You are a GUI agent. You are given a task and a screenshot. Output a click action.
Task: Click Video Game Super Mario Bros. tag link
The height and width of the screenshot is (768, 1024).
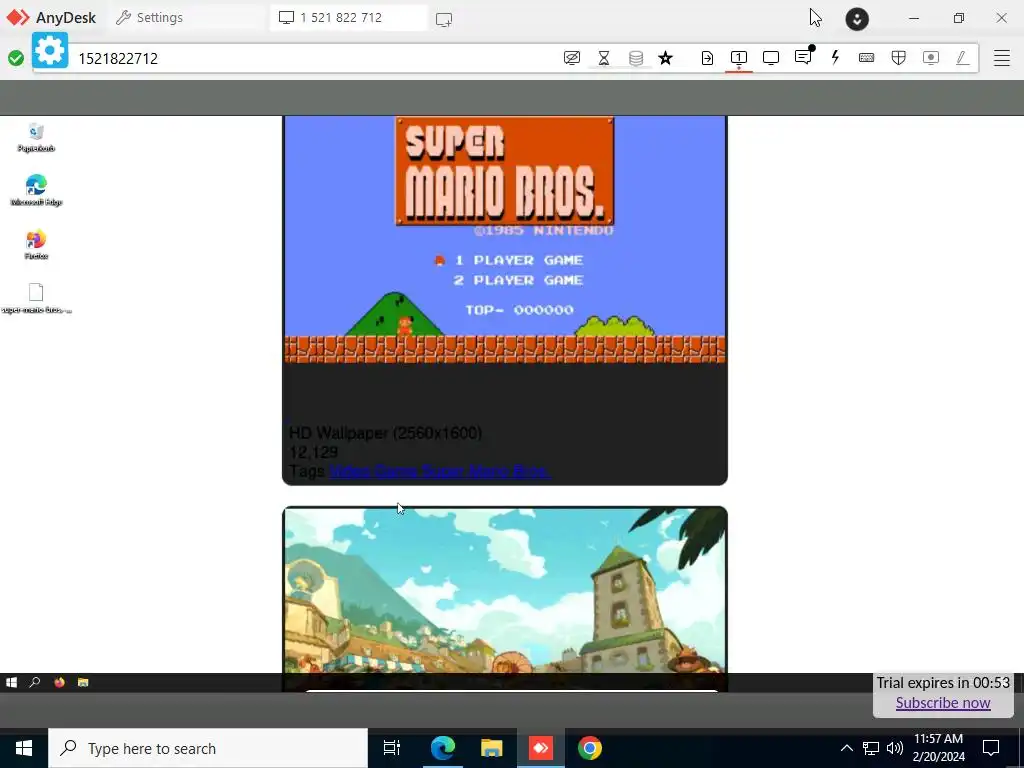tap(440, 471)
